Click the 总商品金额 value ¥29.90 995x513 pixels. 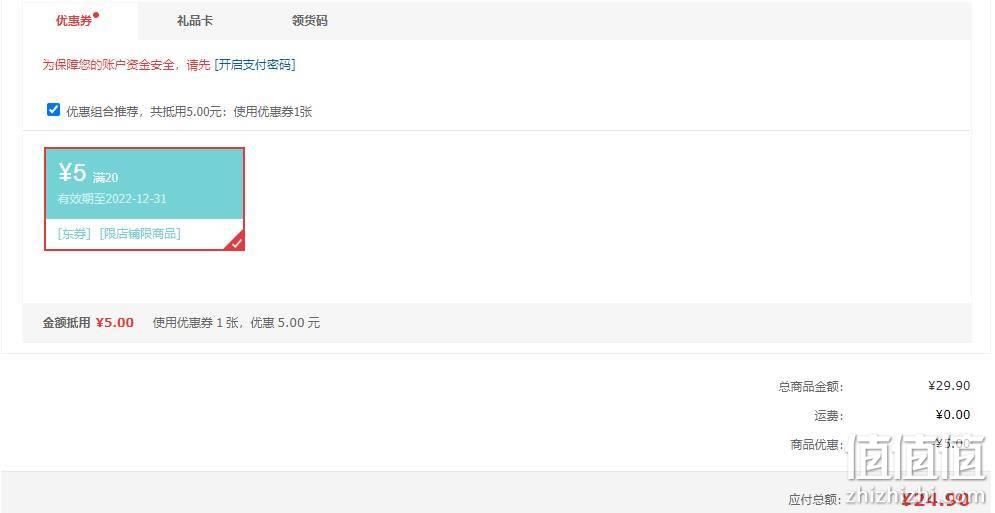pyautogui.click(x=949, y=385)
